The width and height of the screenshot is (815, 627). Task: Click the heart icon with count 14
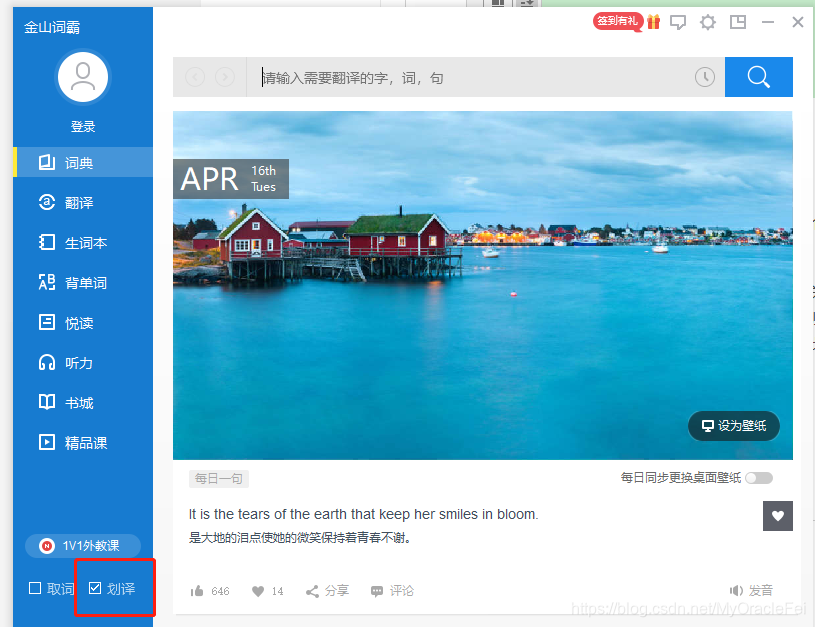(258, 591)
